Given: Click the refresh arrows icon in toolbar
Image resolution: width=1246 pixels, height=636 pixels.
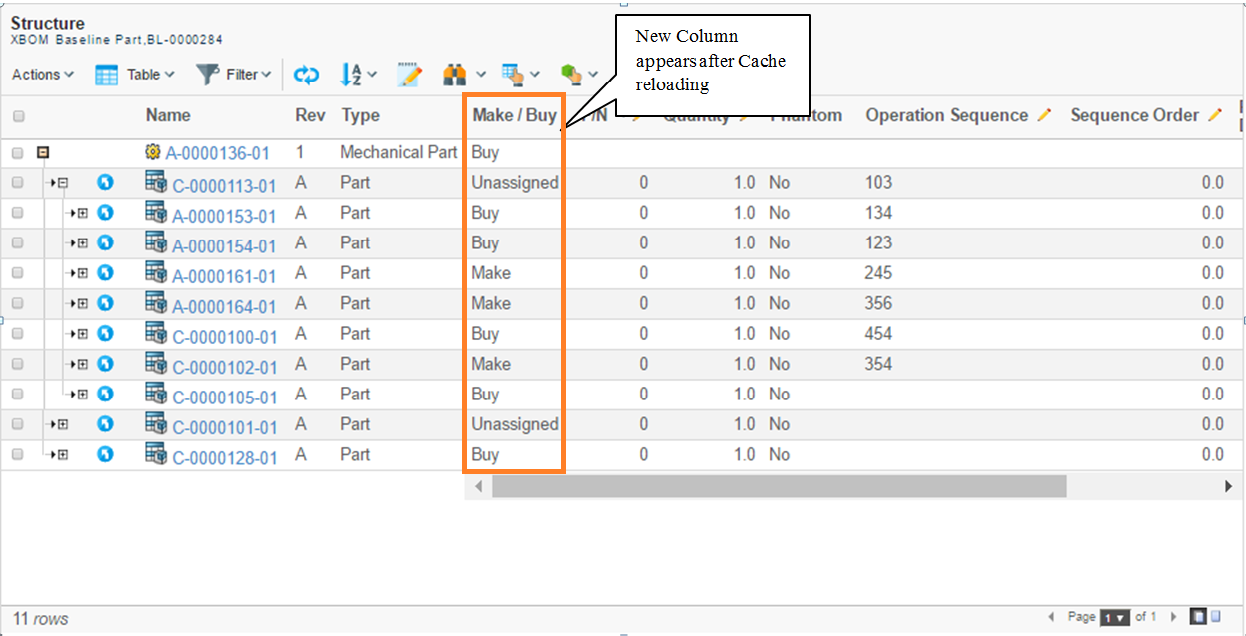Looking at the screenshot, I should 306,75.
